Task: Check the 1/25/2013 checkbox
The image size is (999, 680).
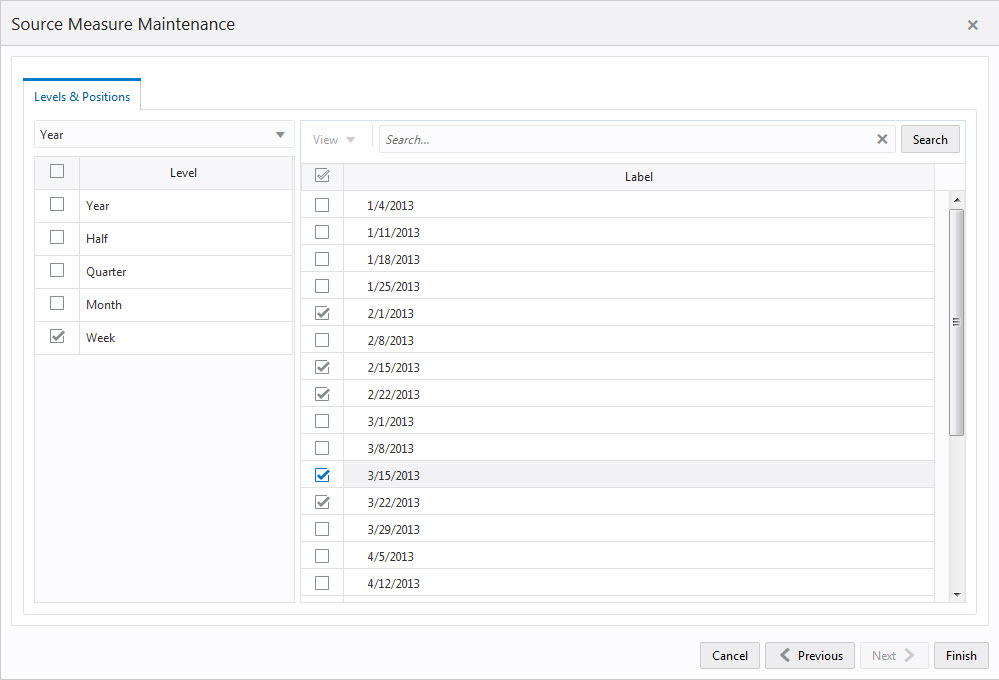Action: click(x=322, y=286)
